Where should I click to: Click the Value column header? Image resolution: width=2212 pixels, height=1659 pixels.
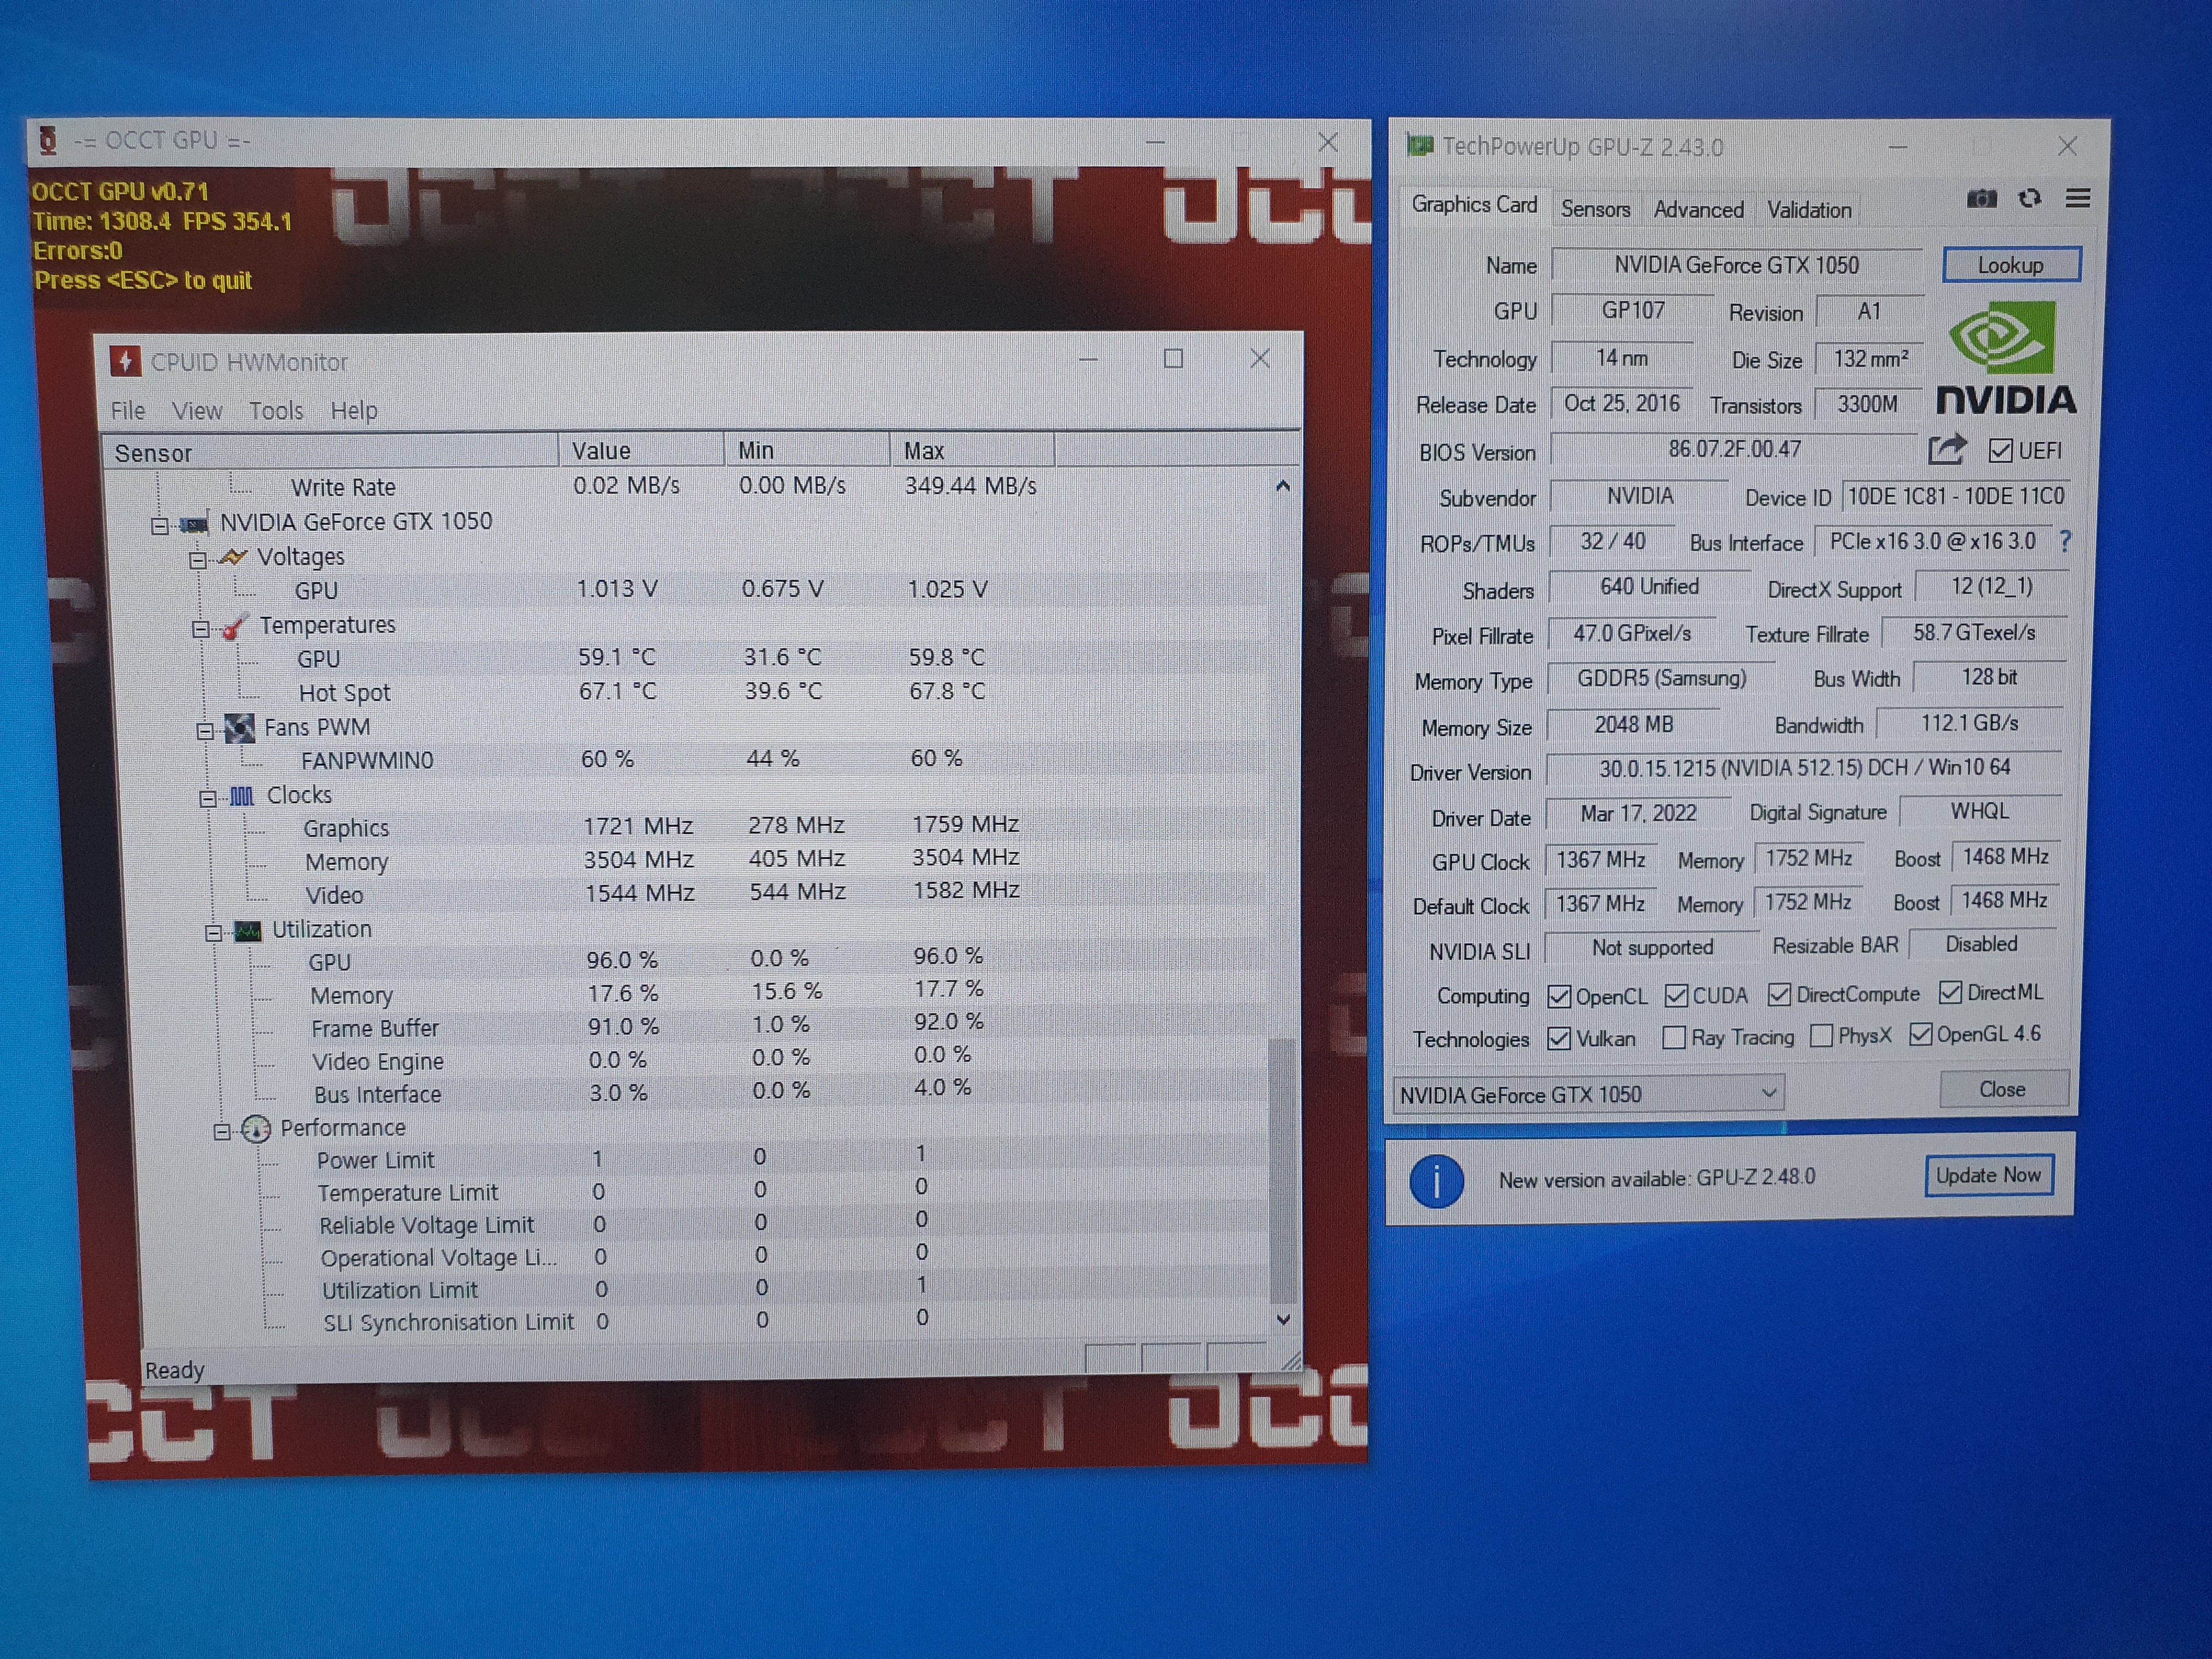tap(641, 450)
